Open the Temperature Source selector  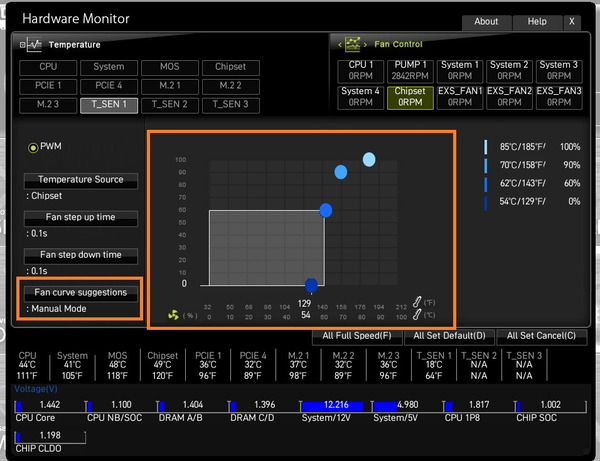pyautogui.click(x=81, y=180)
